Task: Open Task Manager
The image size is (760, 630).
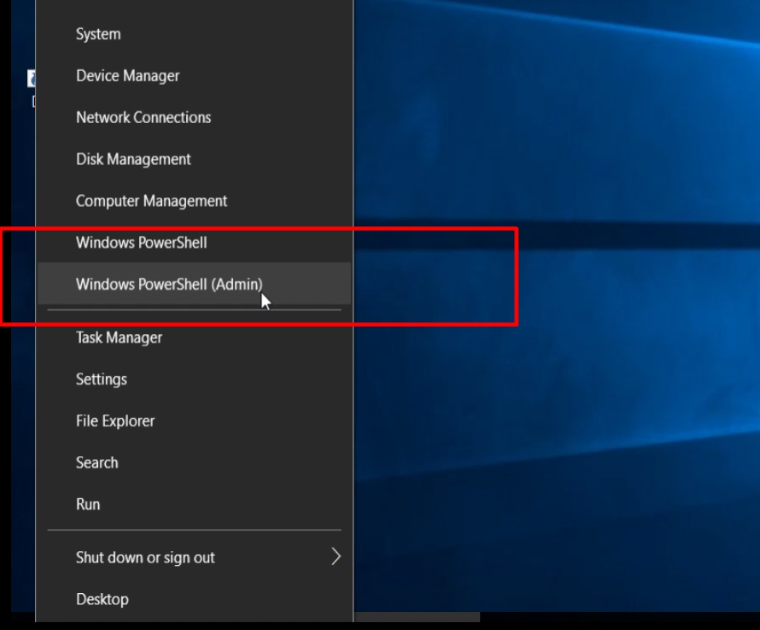Action: click(x=194, y=337)
